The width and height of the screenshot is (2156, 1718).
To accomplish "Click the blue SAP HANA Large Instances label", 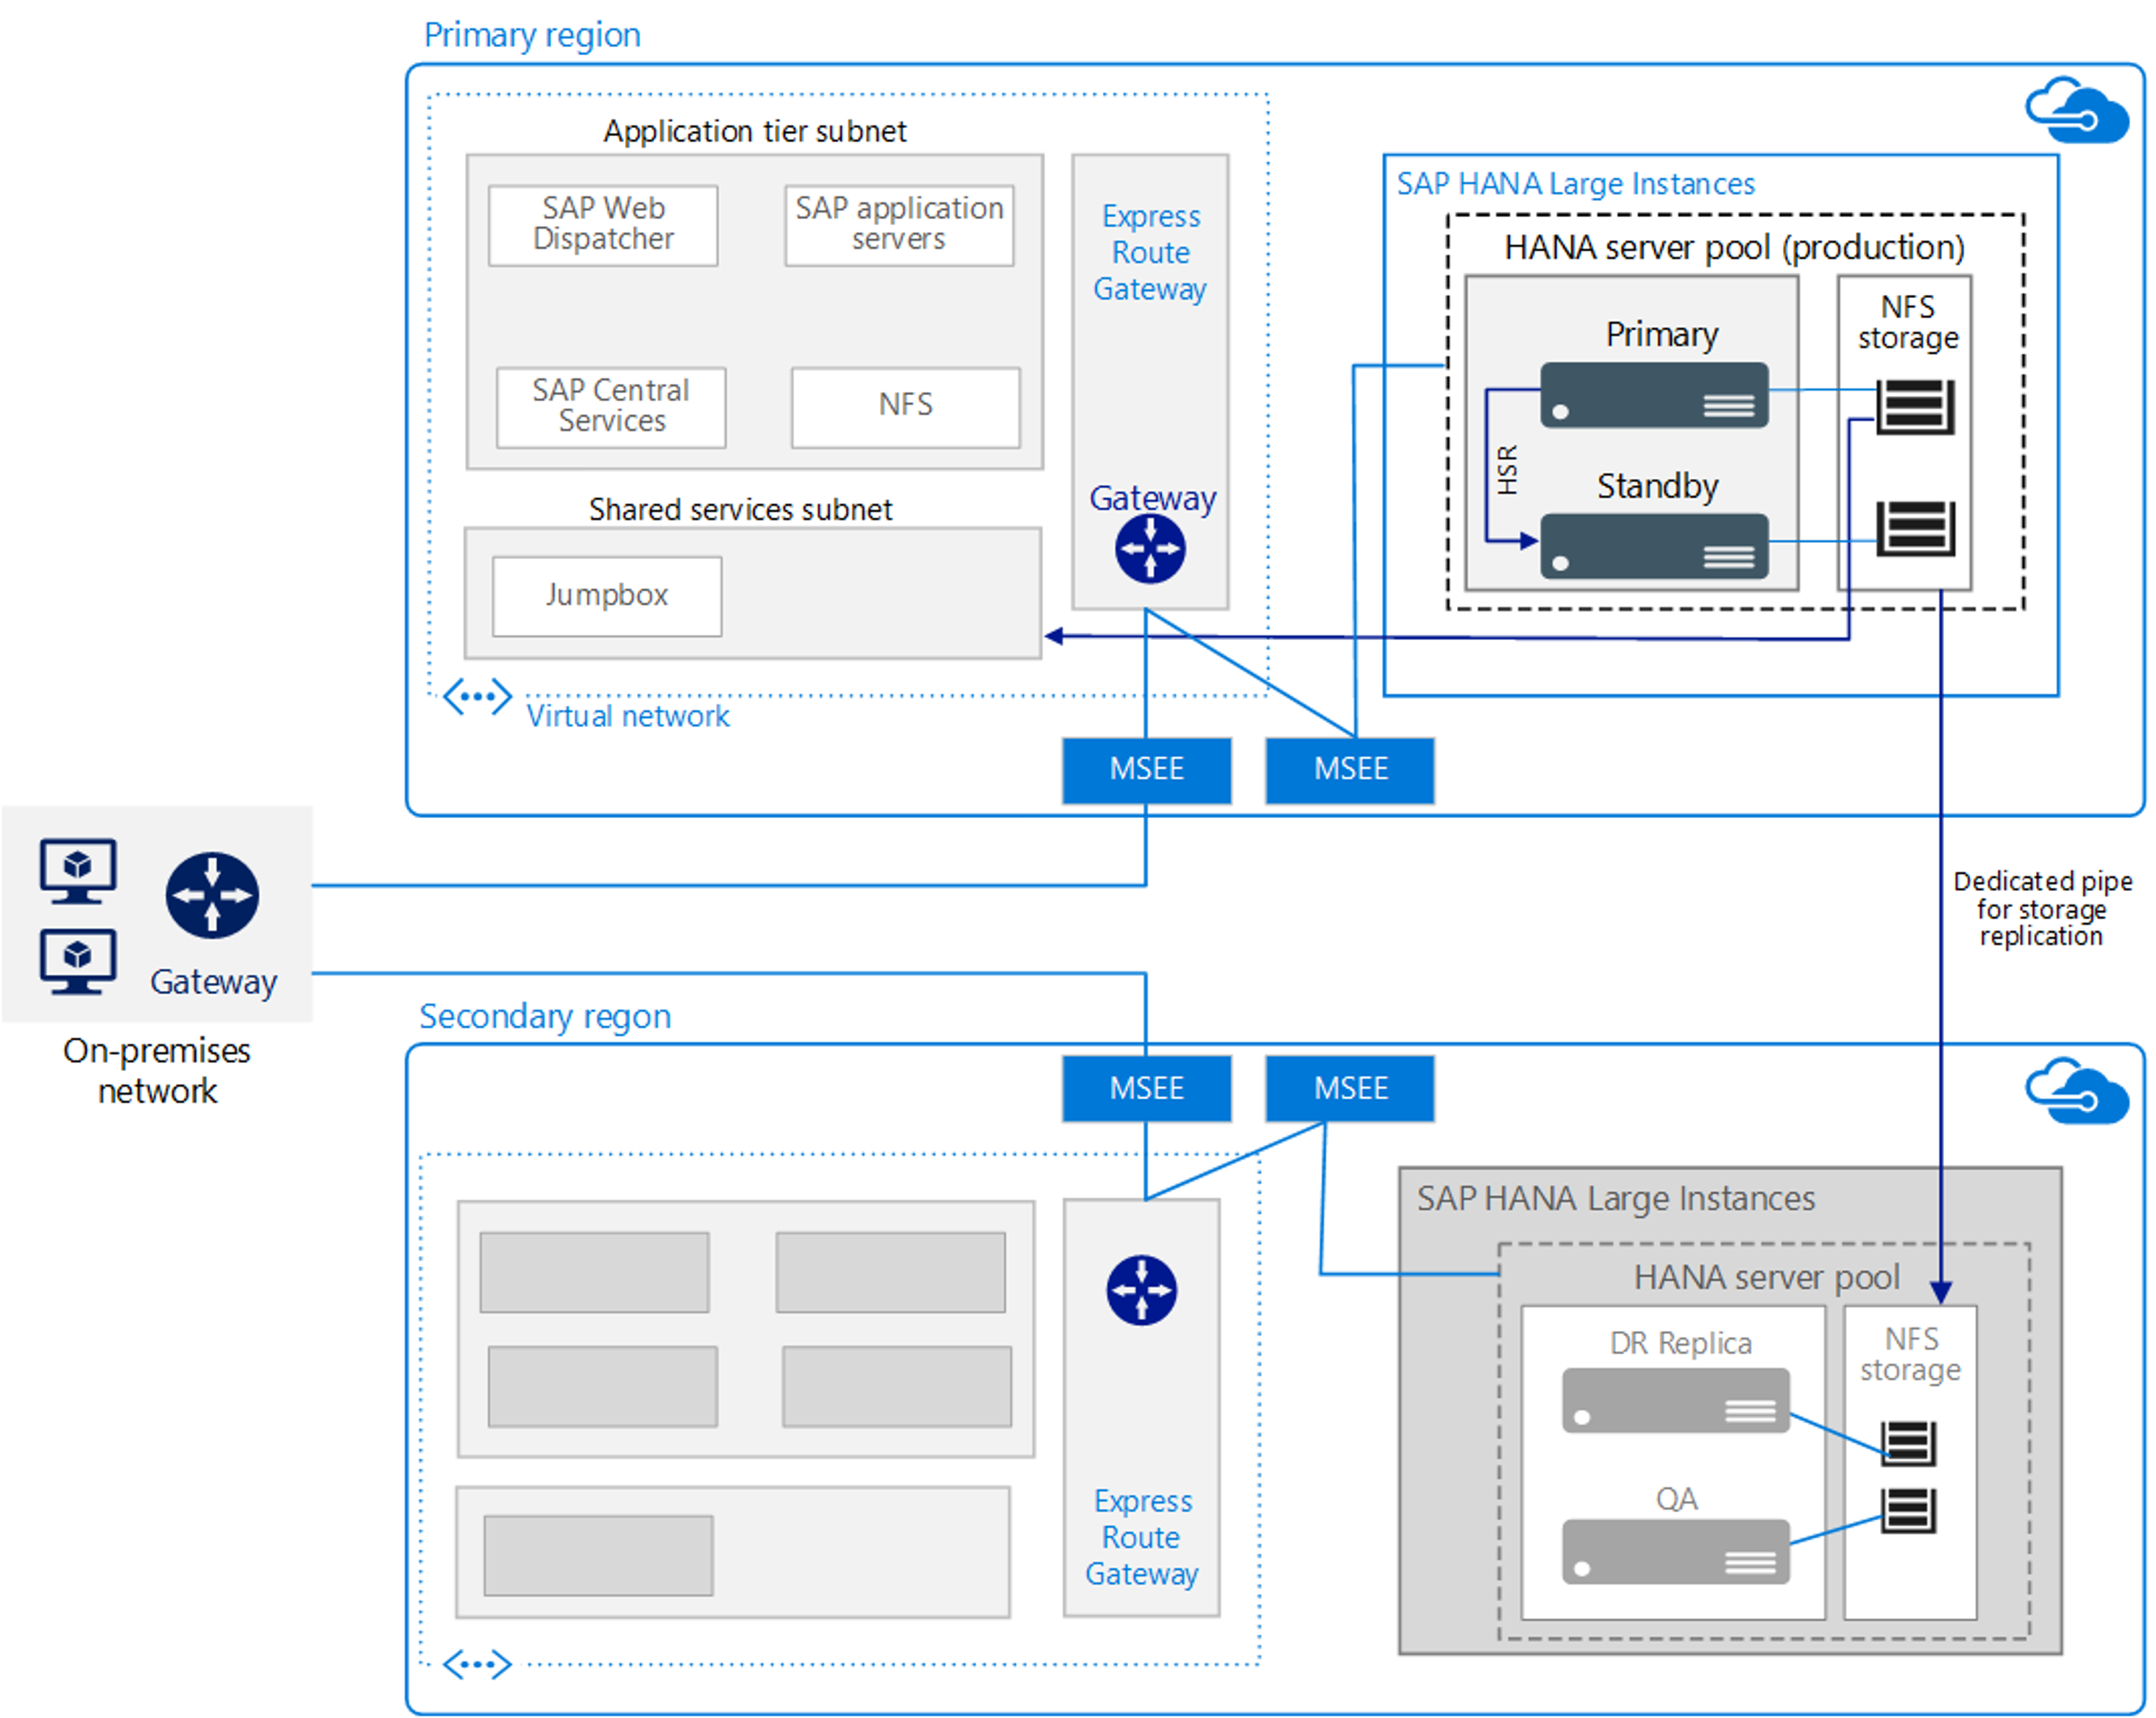I will pos(1575,184).
